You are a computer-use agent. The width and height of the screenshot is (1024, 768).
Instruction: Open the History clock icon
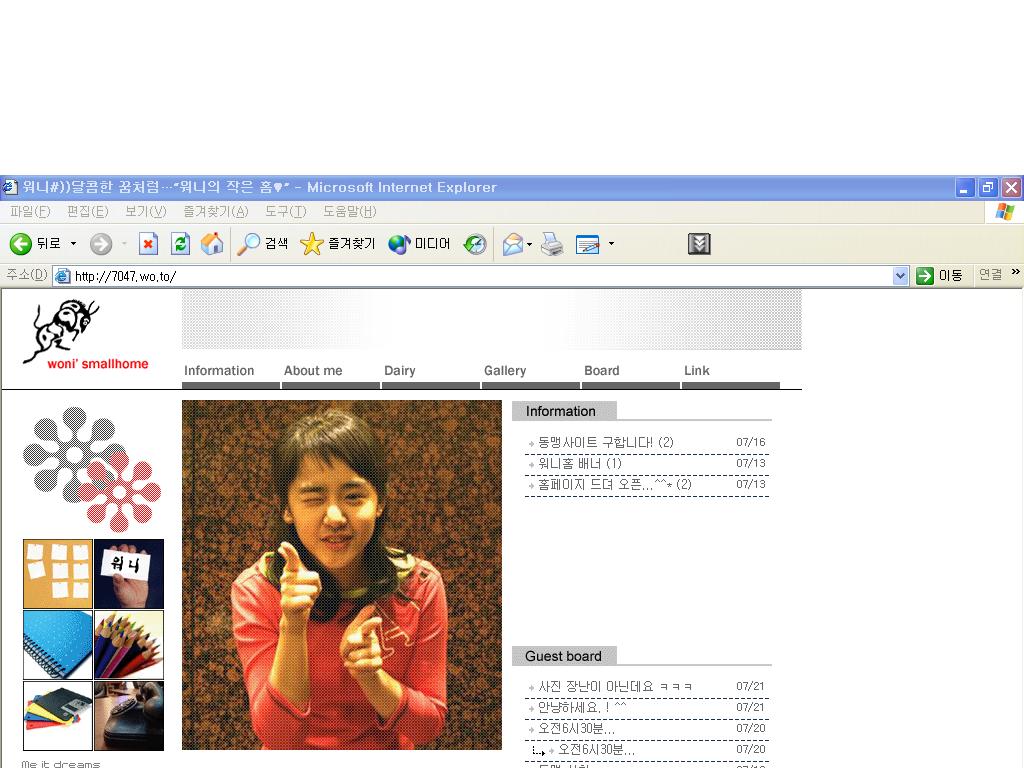475,244
